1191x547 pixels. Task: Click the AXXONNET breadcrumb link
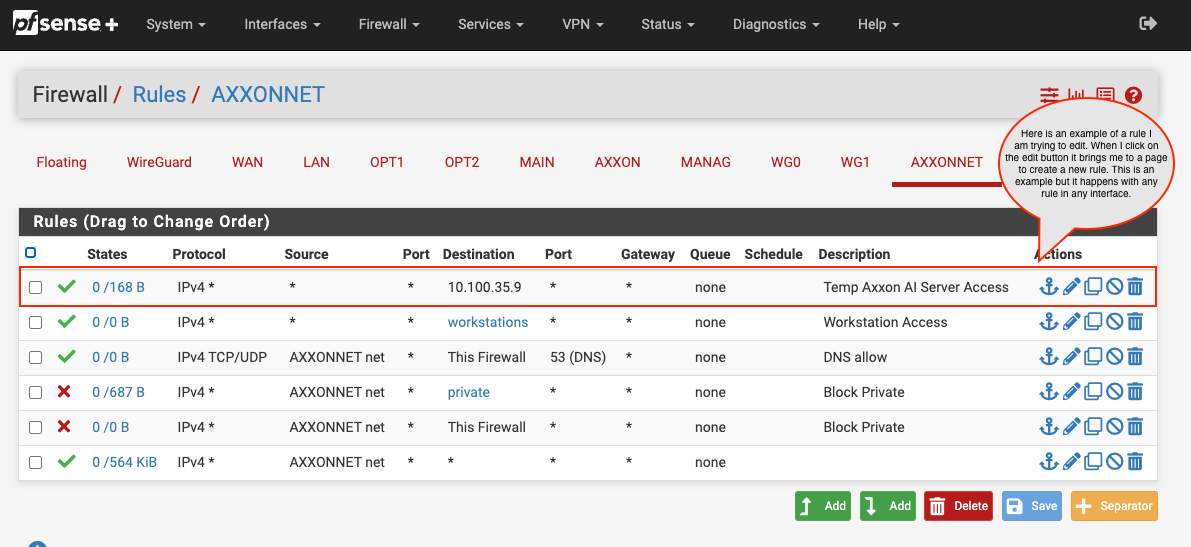coord(268,94)
